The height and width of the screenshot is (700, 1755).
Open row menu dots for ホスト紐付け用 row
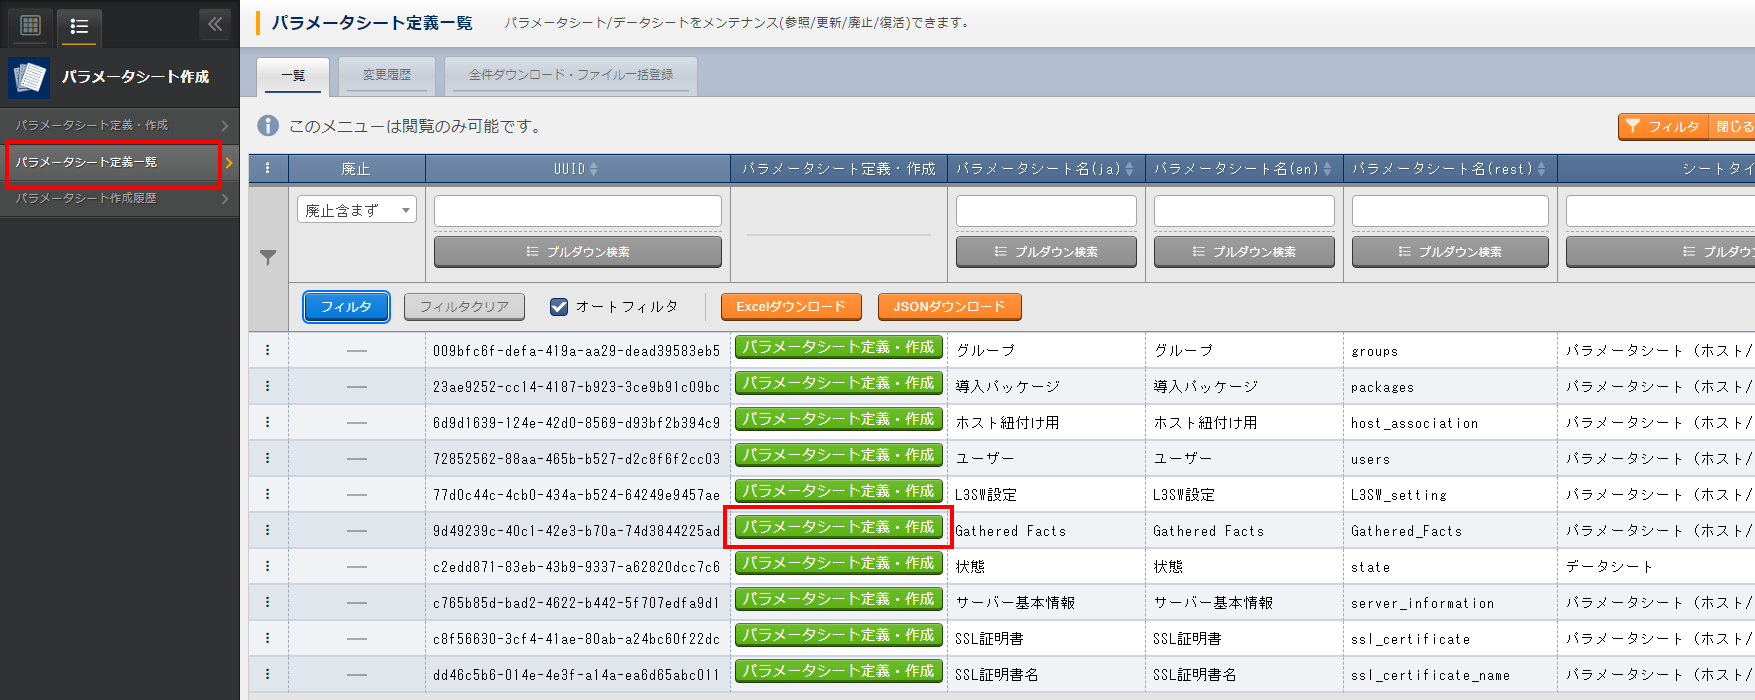(x=268, y=422)
